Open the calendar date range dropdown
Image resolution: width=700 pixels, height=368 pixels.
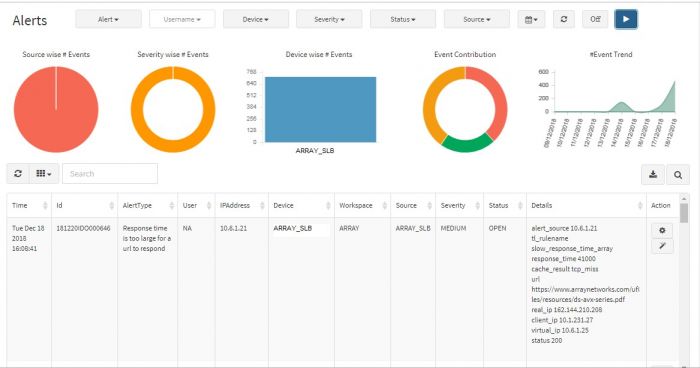tap(531, 19)
